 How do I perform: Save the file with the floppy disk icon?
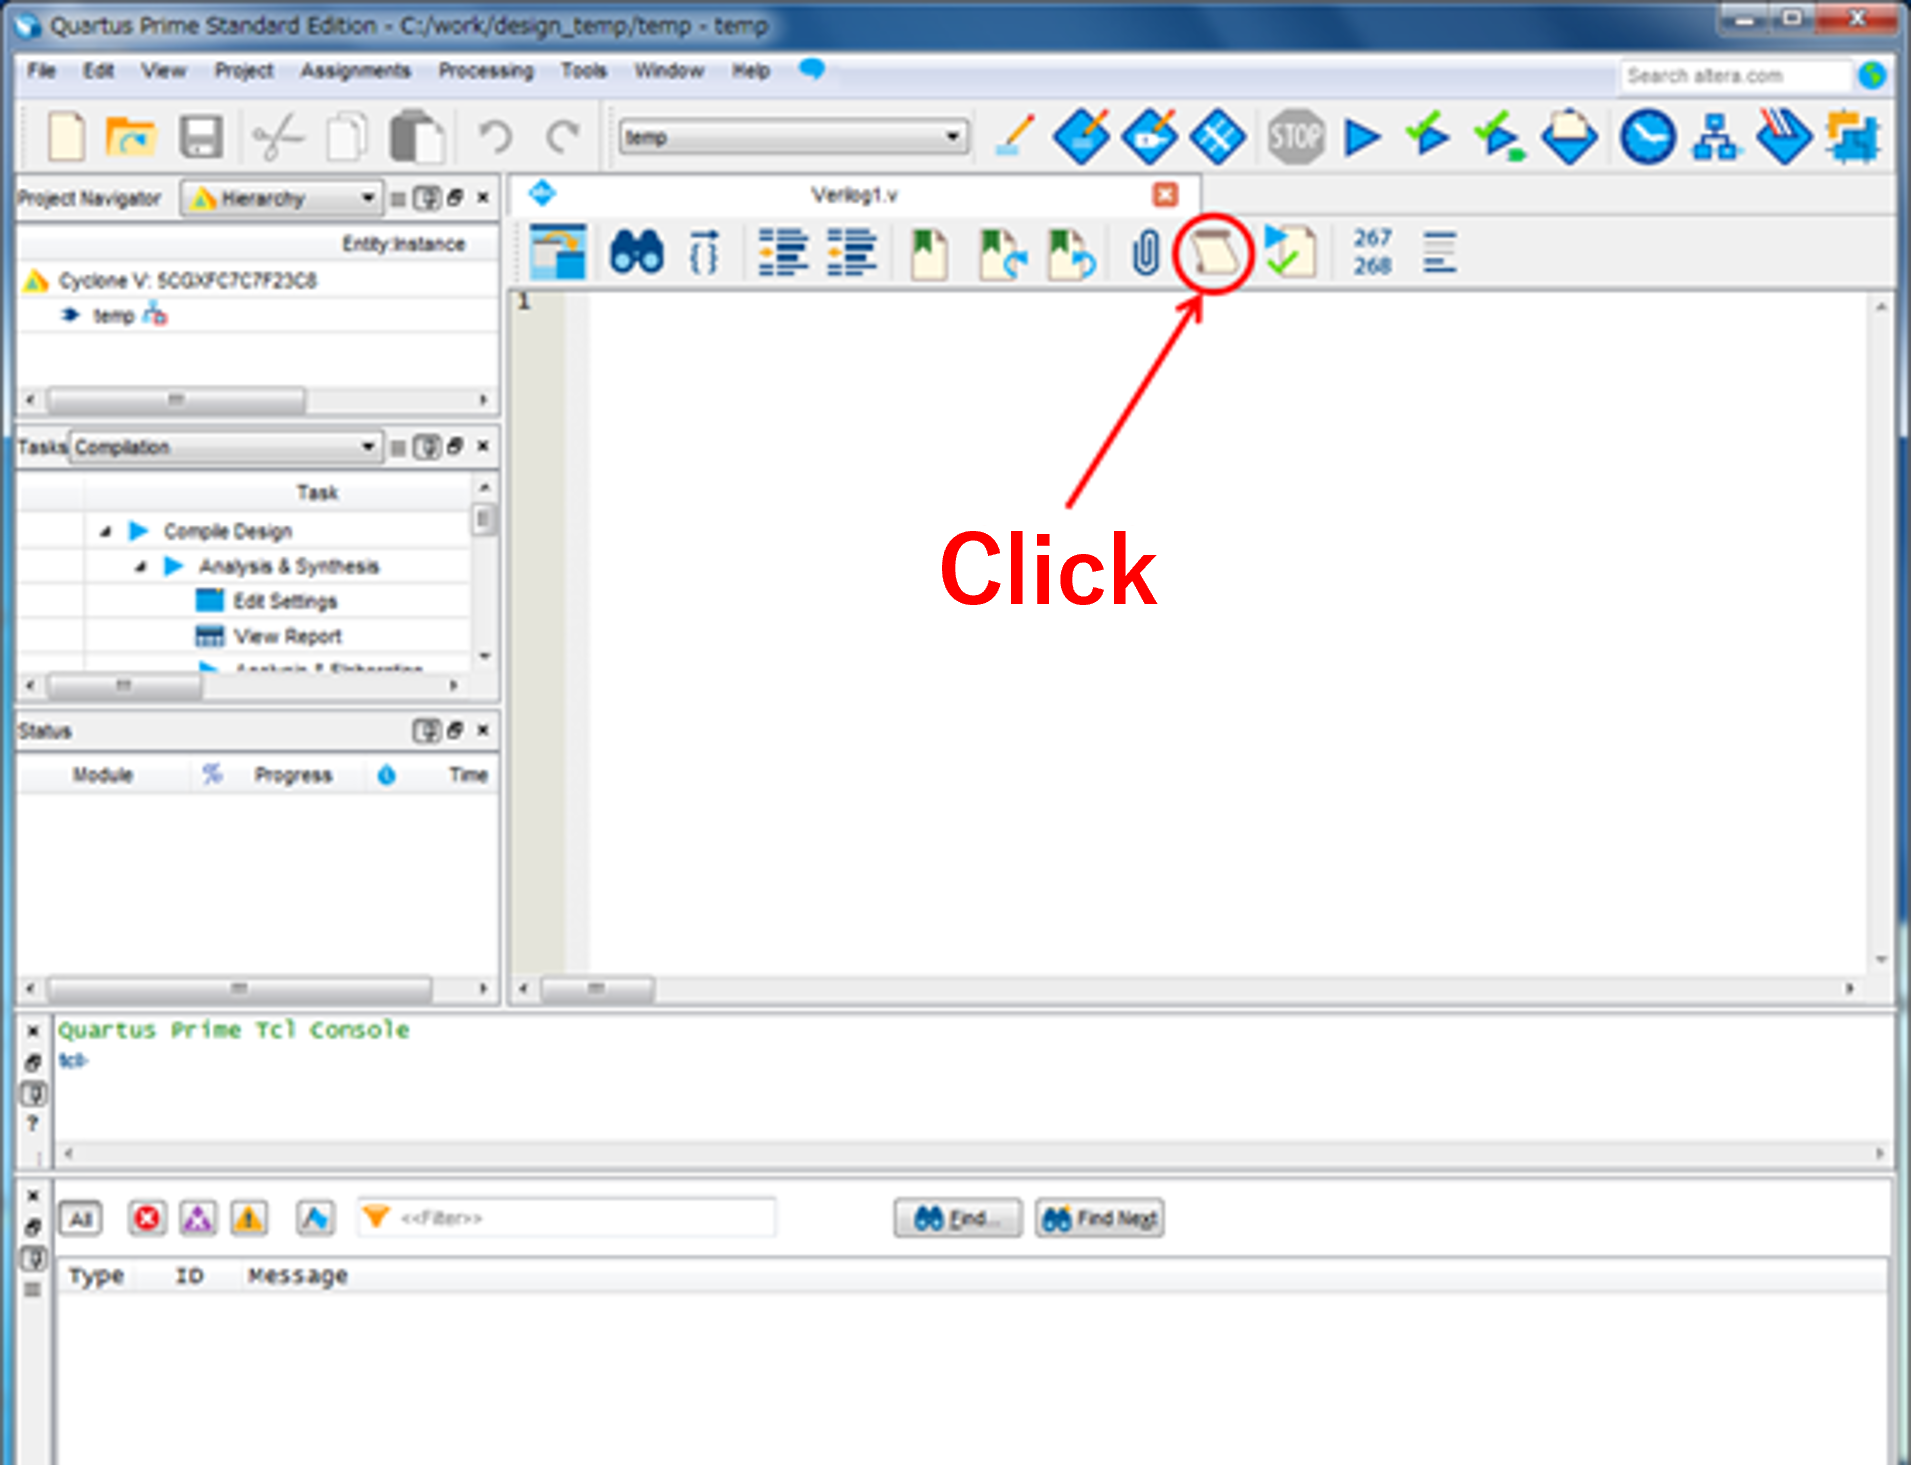(x=201, y=137)
